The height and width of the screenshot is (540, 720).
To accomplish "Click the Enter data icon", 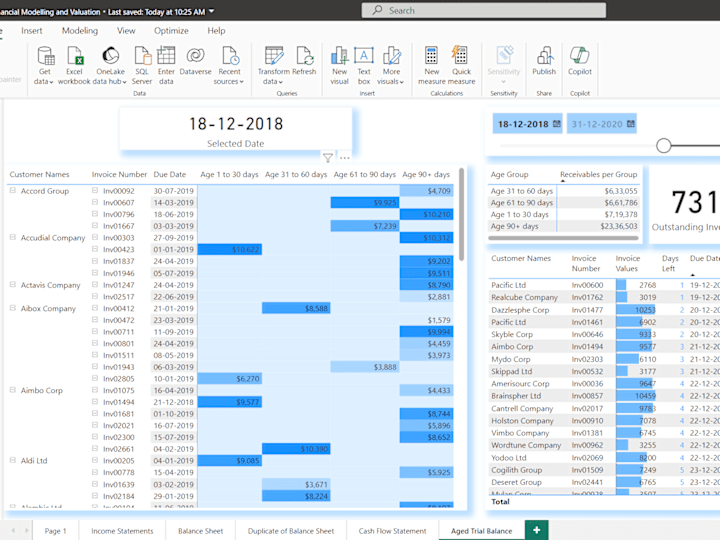I will click(166, 56).
